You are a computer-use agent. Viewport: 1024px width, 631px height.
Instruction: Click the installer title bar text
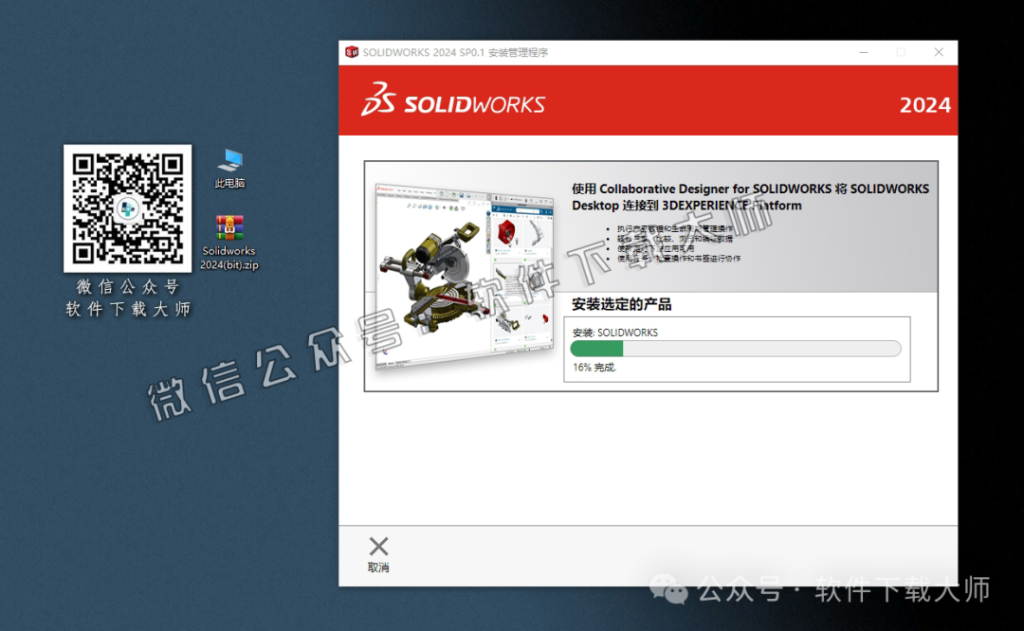(455, 51)
